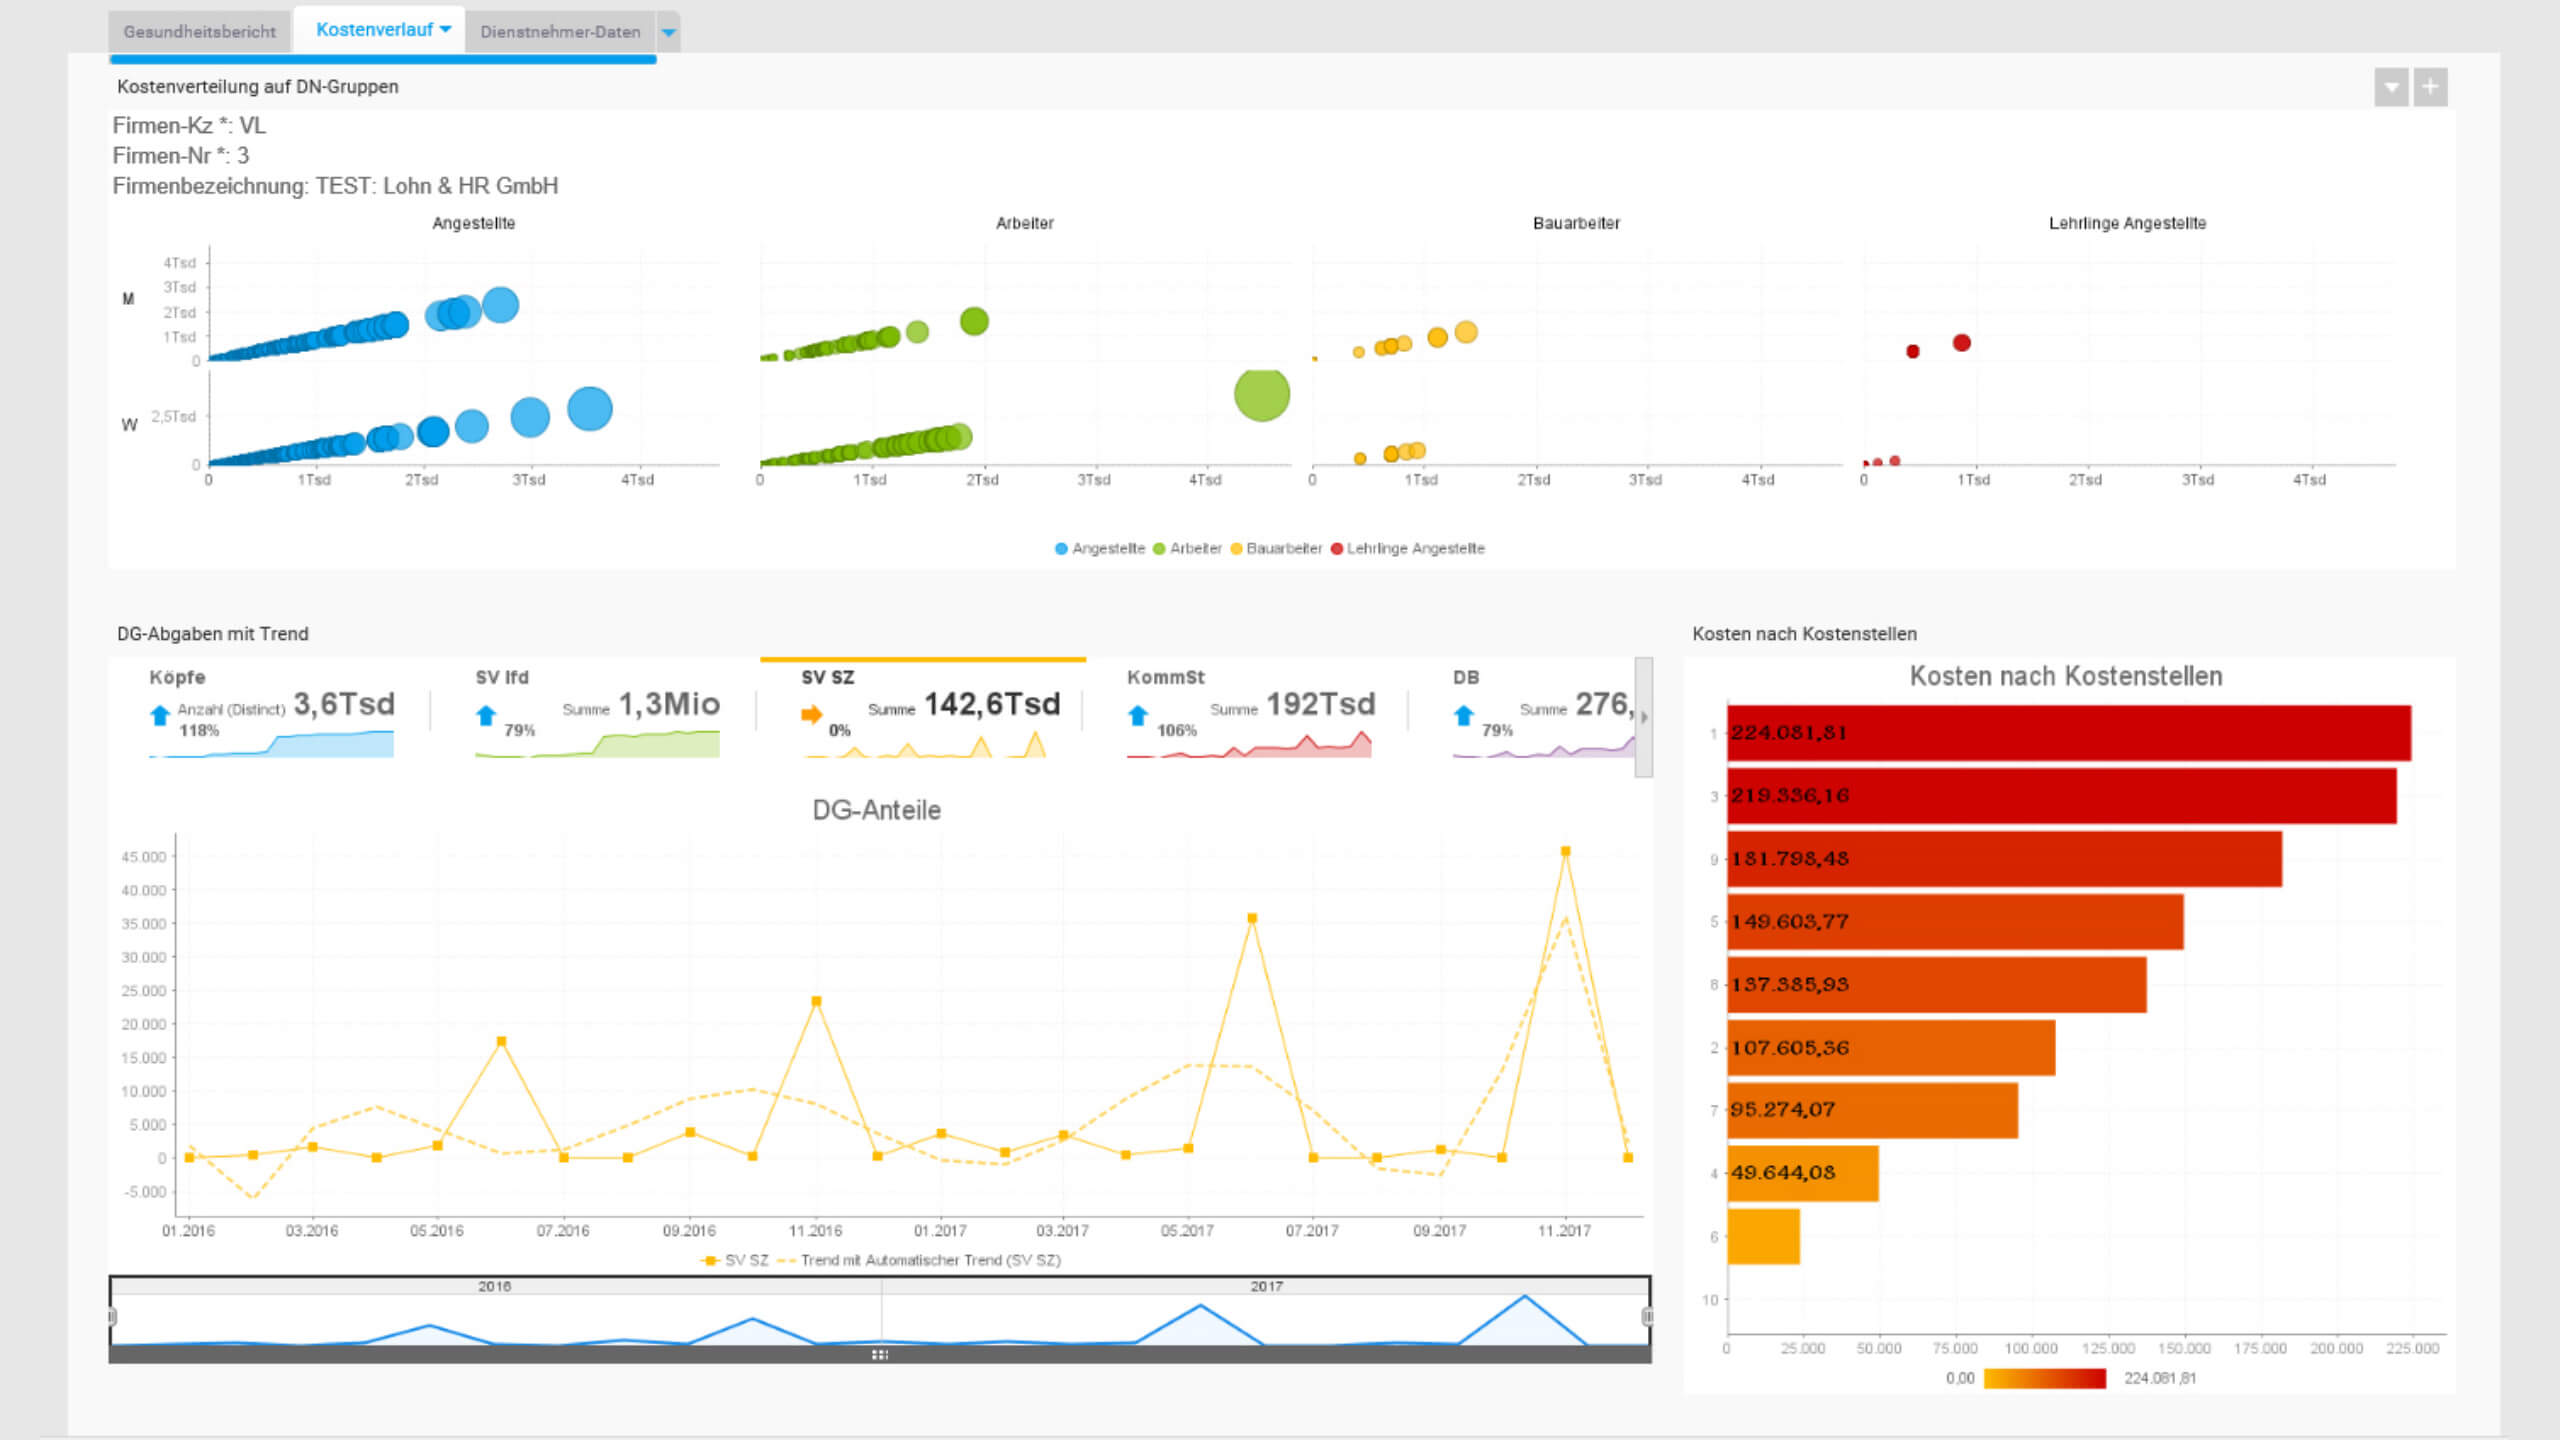Click the KommSt up-arrow trend icon
The width and height of the screenshot is (2560, 1440).
tap(1138, 715)
